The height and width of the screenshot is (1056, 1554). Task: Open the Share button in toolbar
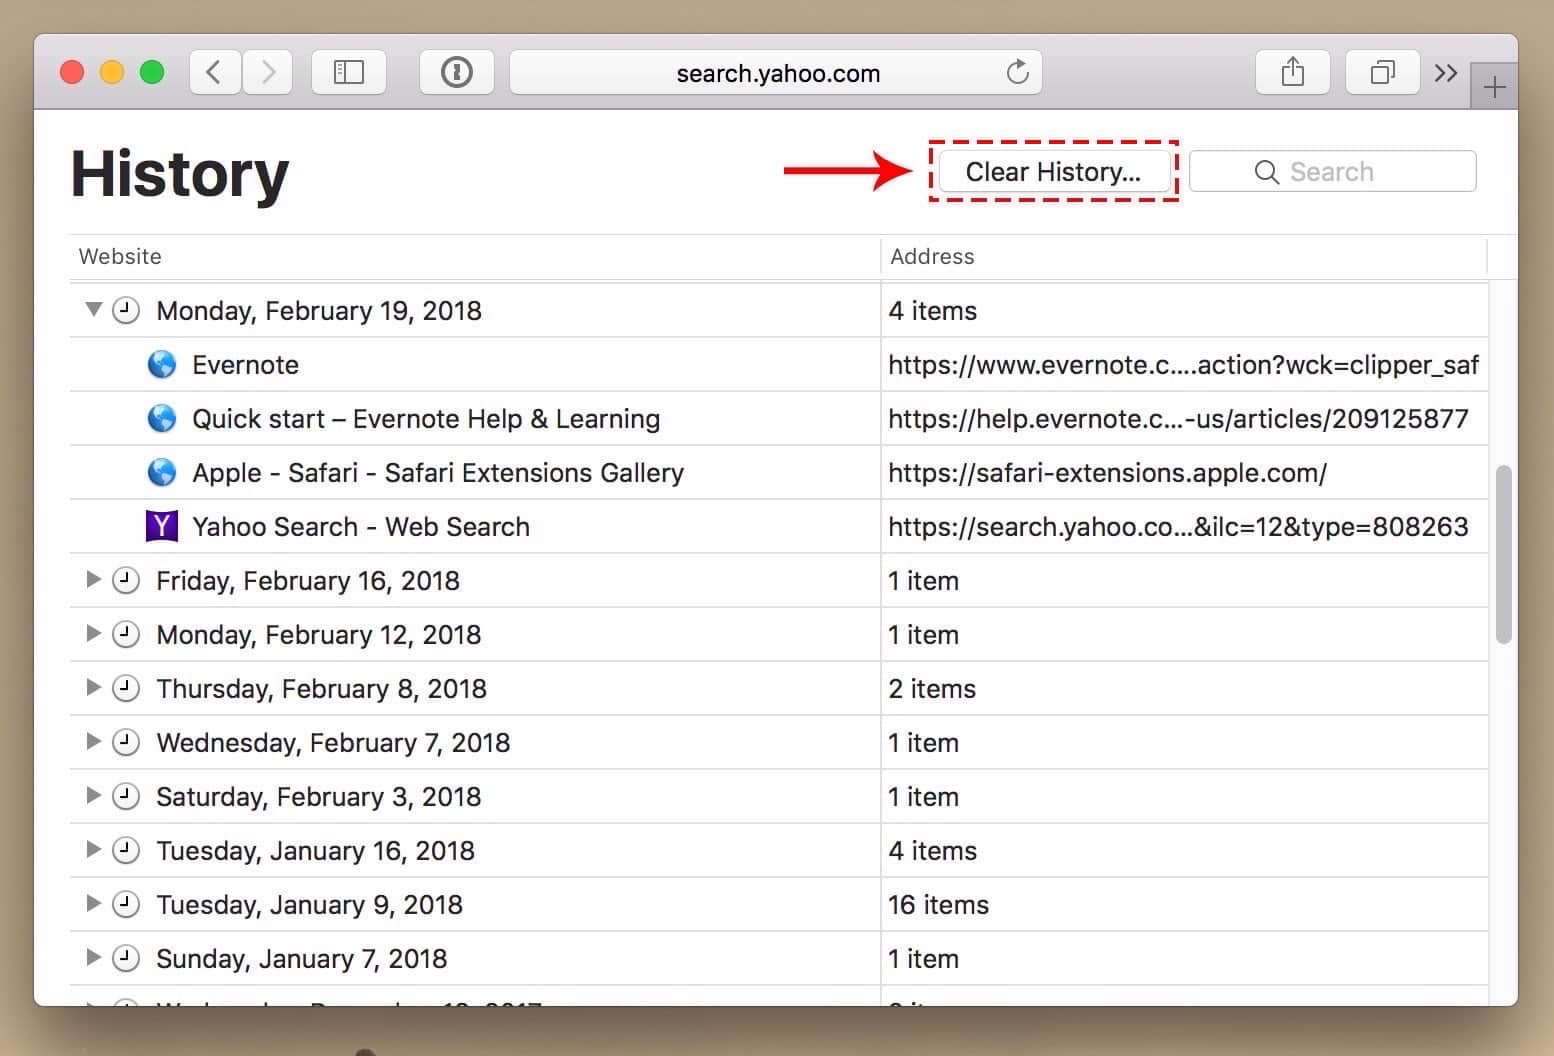coord(1293,72)
